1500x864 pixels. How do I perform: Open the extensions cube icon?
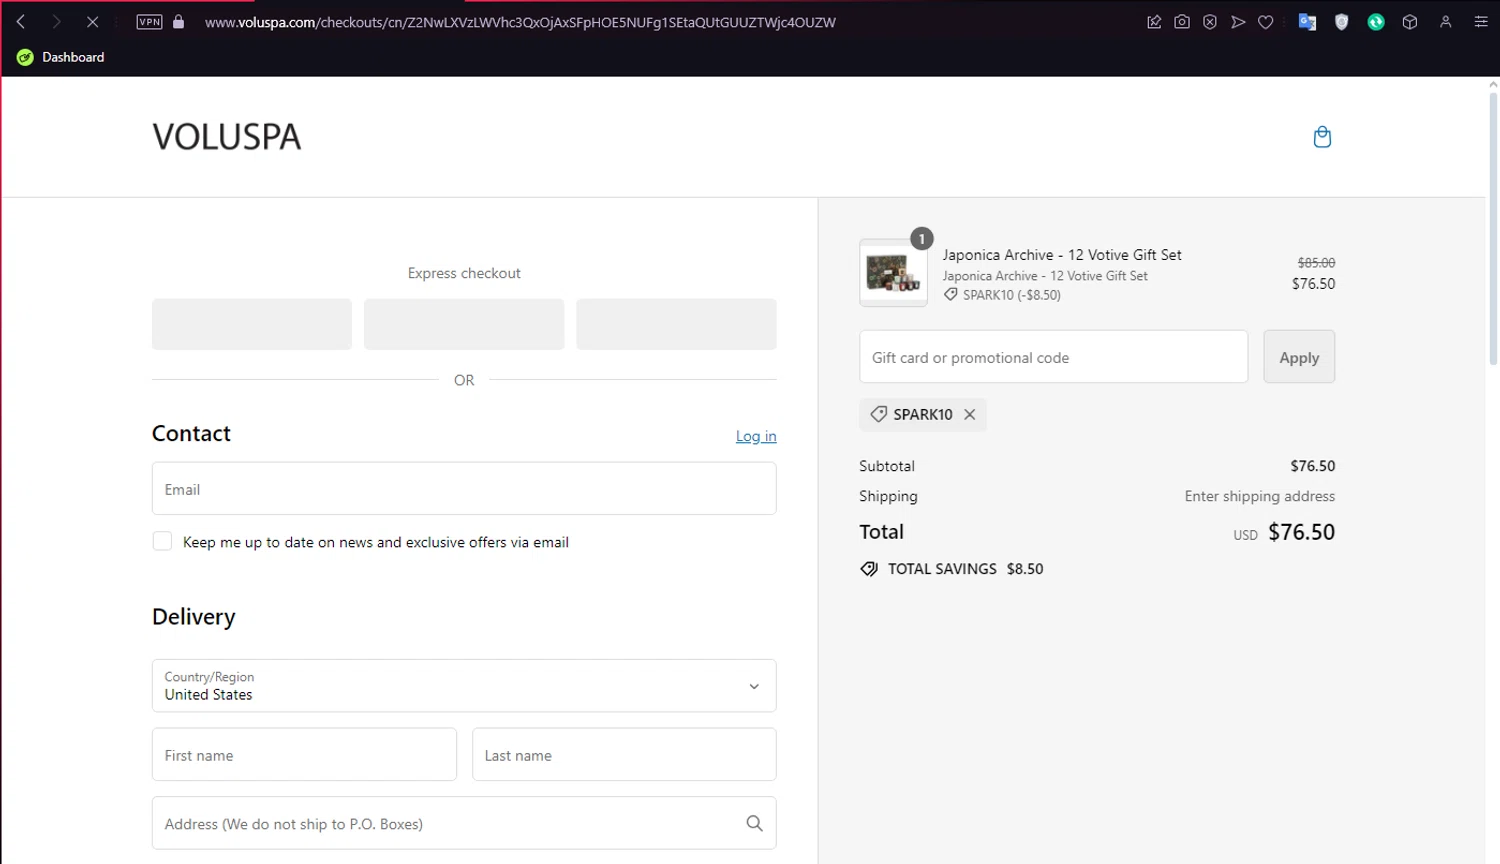click(1410, 22)
